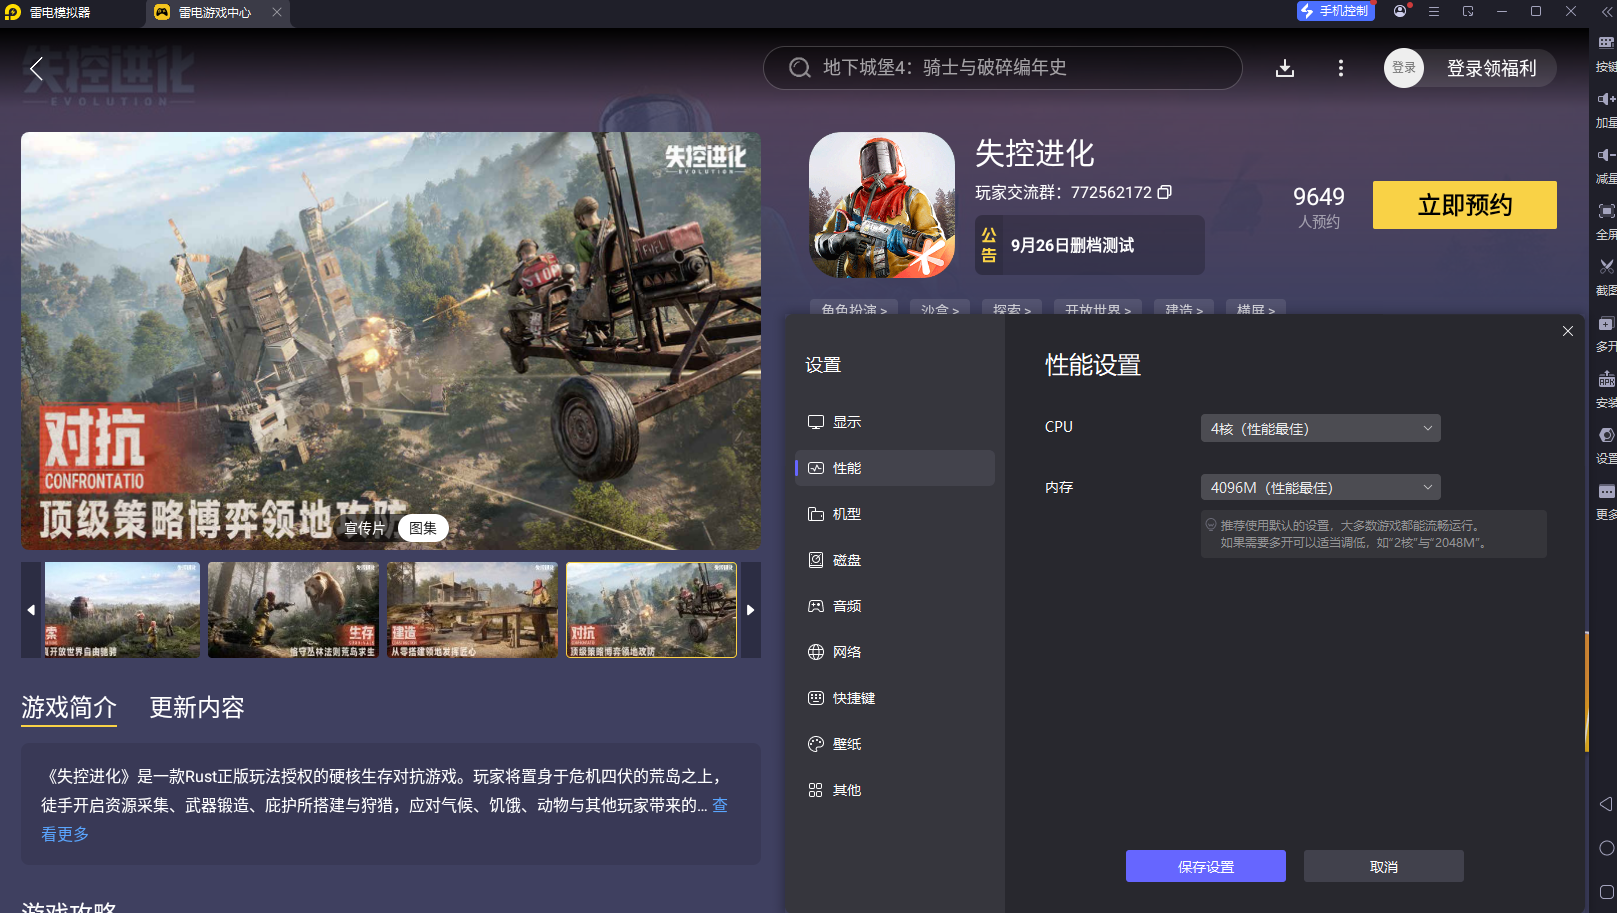Click the main 对抗 banner image
Screen dimensions: 1617x913
tap(391, 340)
